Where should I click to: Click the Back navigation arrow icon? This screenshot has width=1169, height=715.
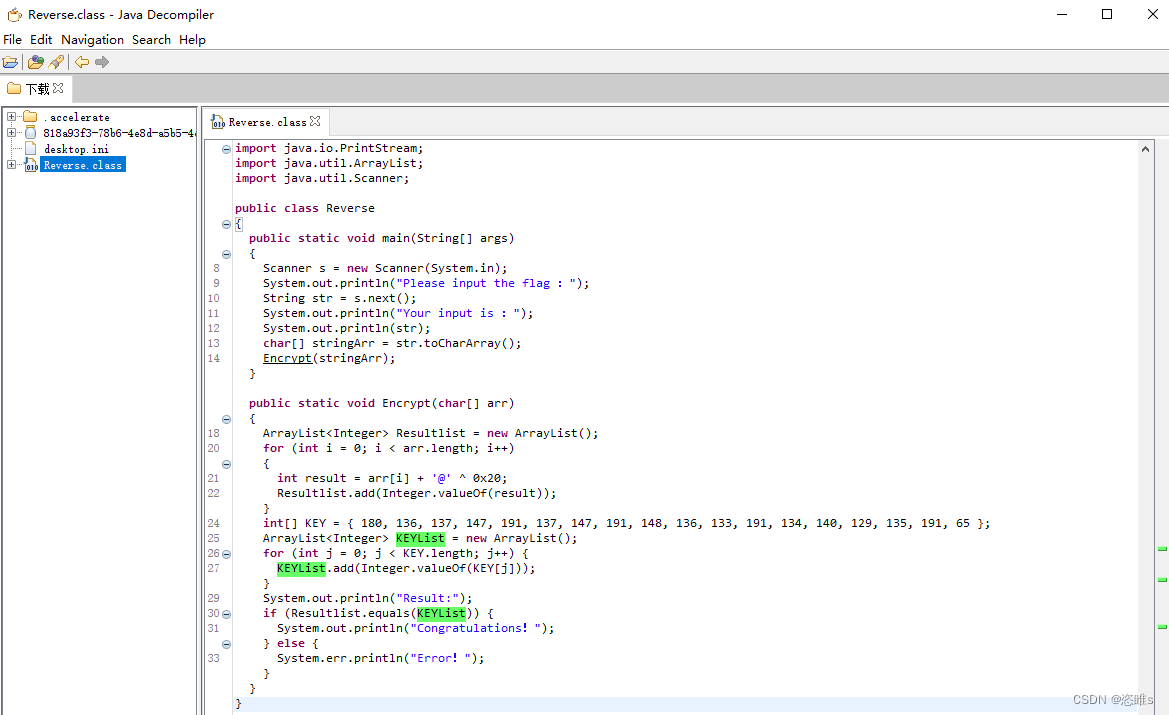(80, 61)
